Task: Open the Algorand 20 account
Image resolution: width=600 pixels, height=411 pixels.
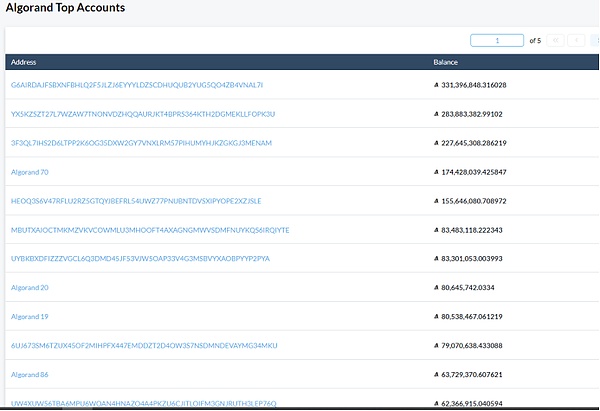Action: click(29, 288)
